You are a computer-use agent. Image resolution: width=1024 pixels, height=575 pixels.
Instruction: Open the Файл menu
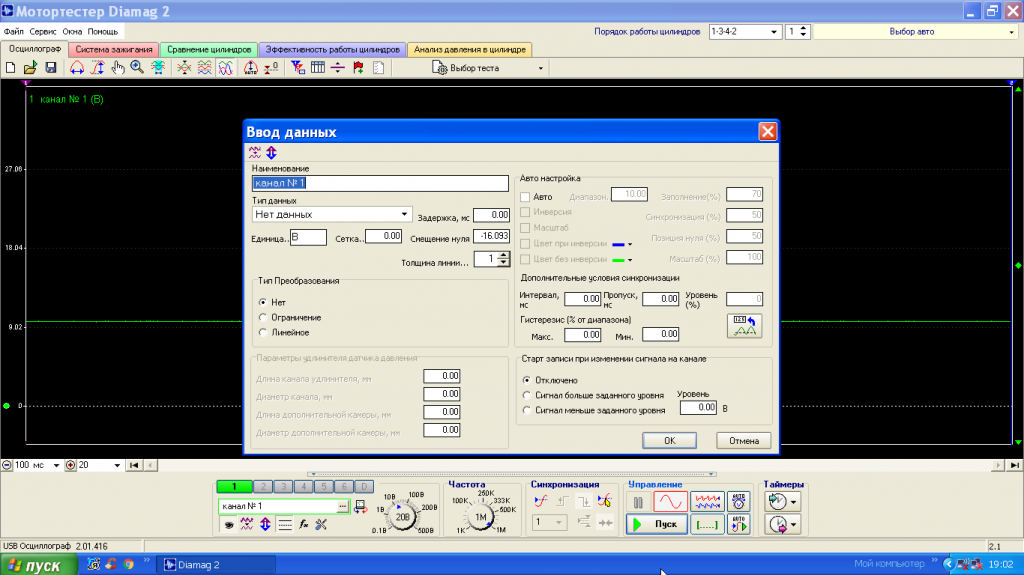click(13, 31)
